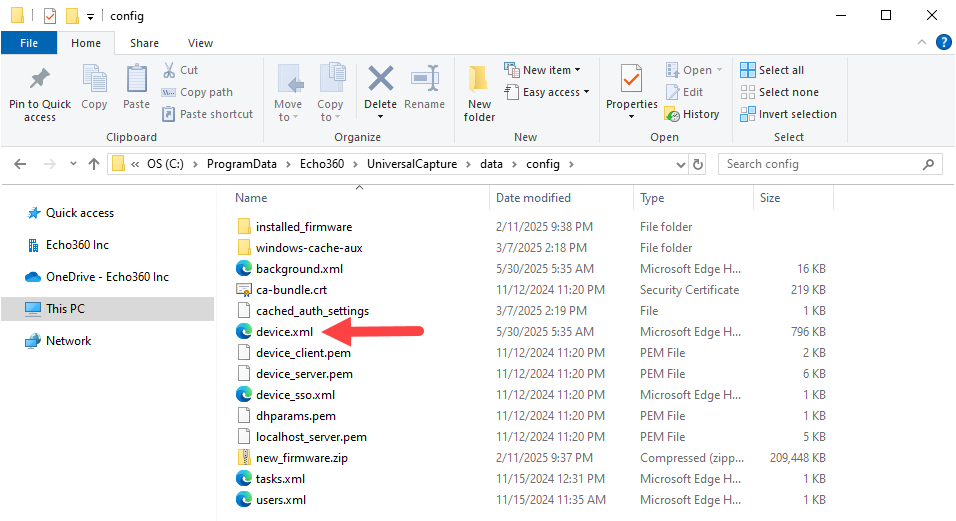The width and height of the screenshot is (956, 521).
Task: Click Select none
Action: (780, 92)
